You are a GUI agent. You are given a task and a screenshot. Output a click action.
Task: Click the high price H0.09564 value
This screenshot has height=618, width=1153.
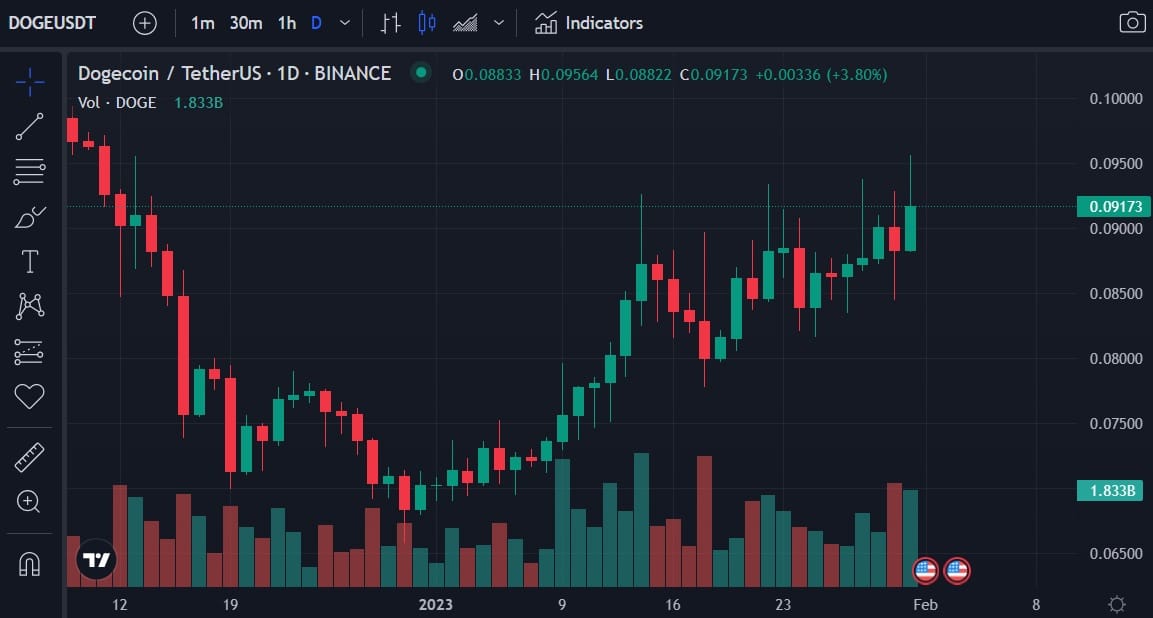pyautogui.click(x=564, y=75)
